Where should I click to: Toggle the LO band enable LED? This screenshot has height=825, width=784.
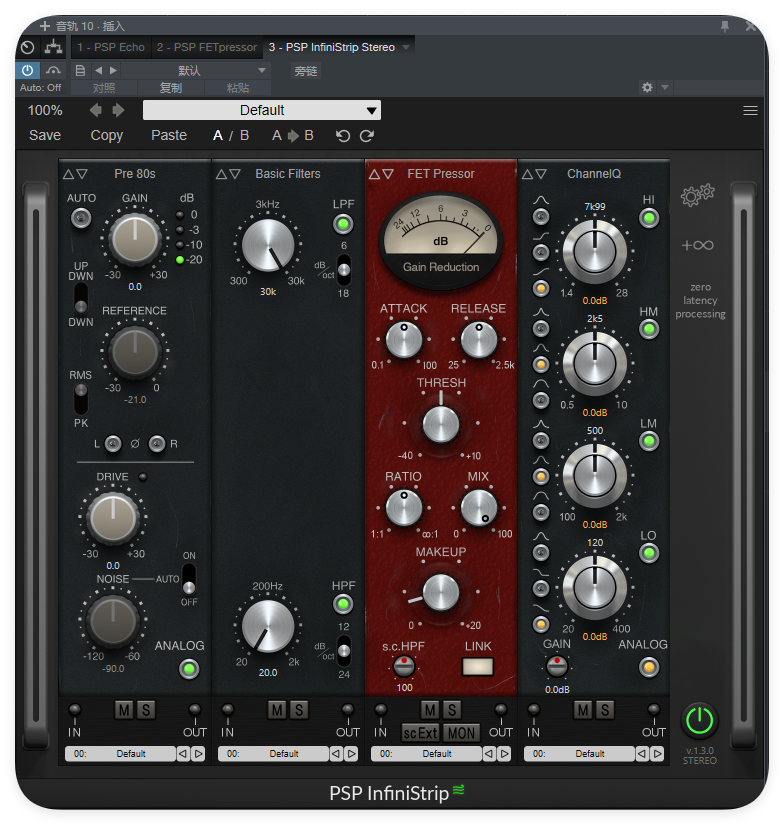point(649,553)
